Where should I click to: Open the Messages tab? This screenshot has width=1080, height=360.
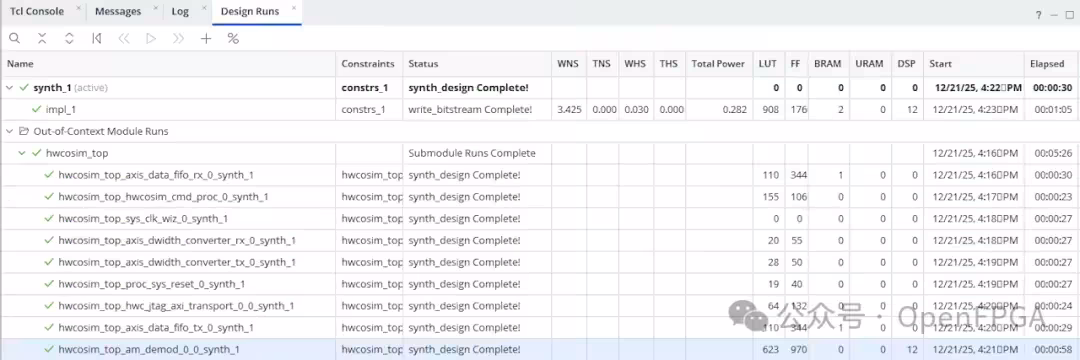[x=118, y=12]
